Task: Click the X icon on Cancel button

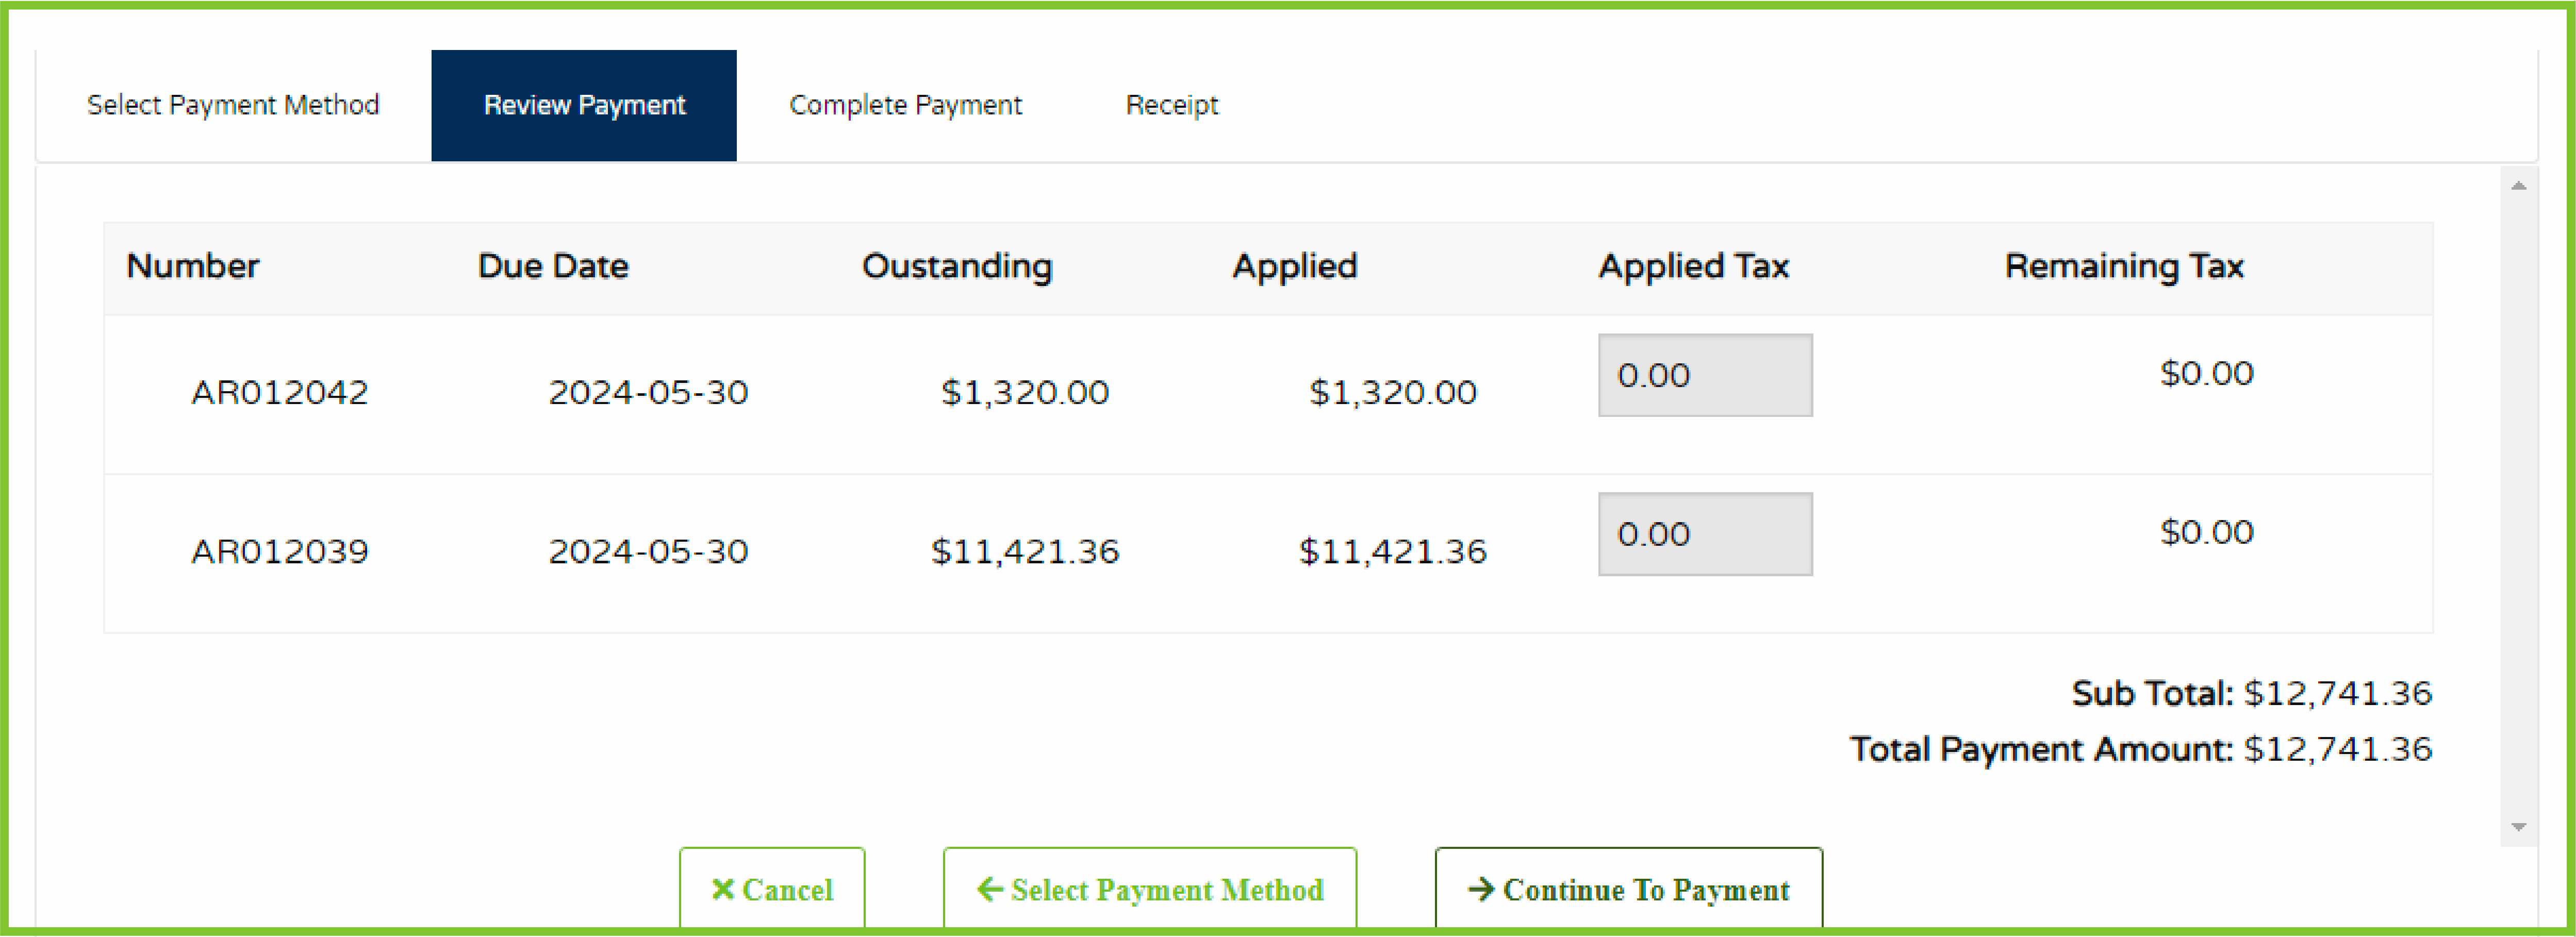Action: (722, 889)
